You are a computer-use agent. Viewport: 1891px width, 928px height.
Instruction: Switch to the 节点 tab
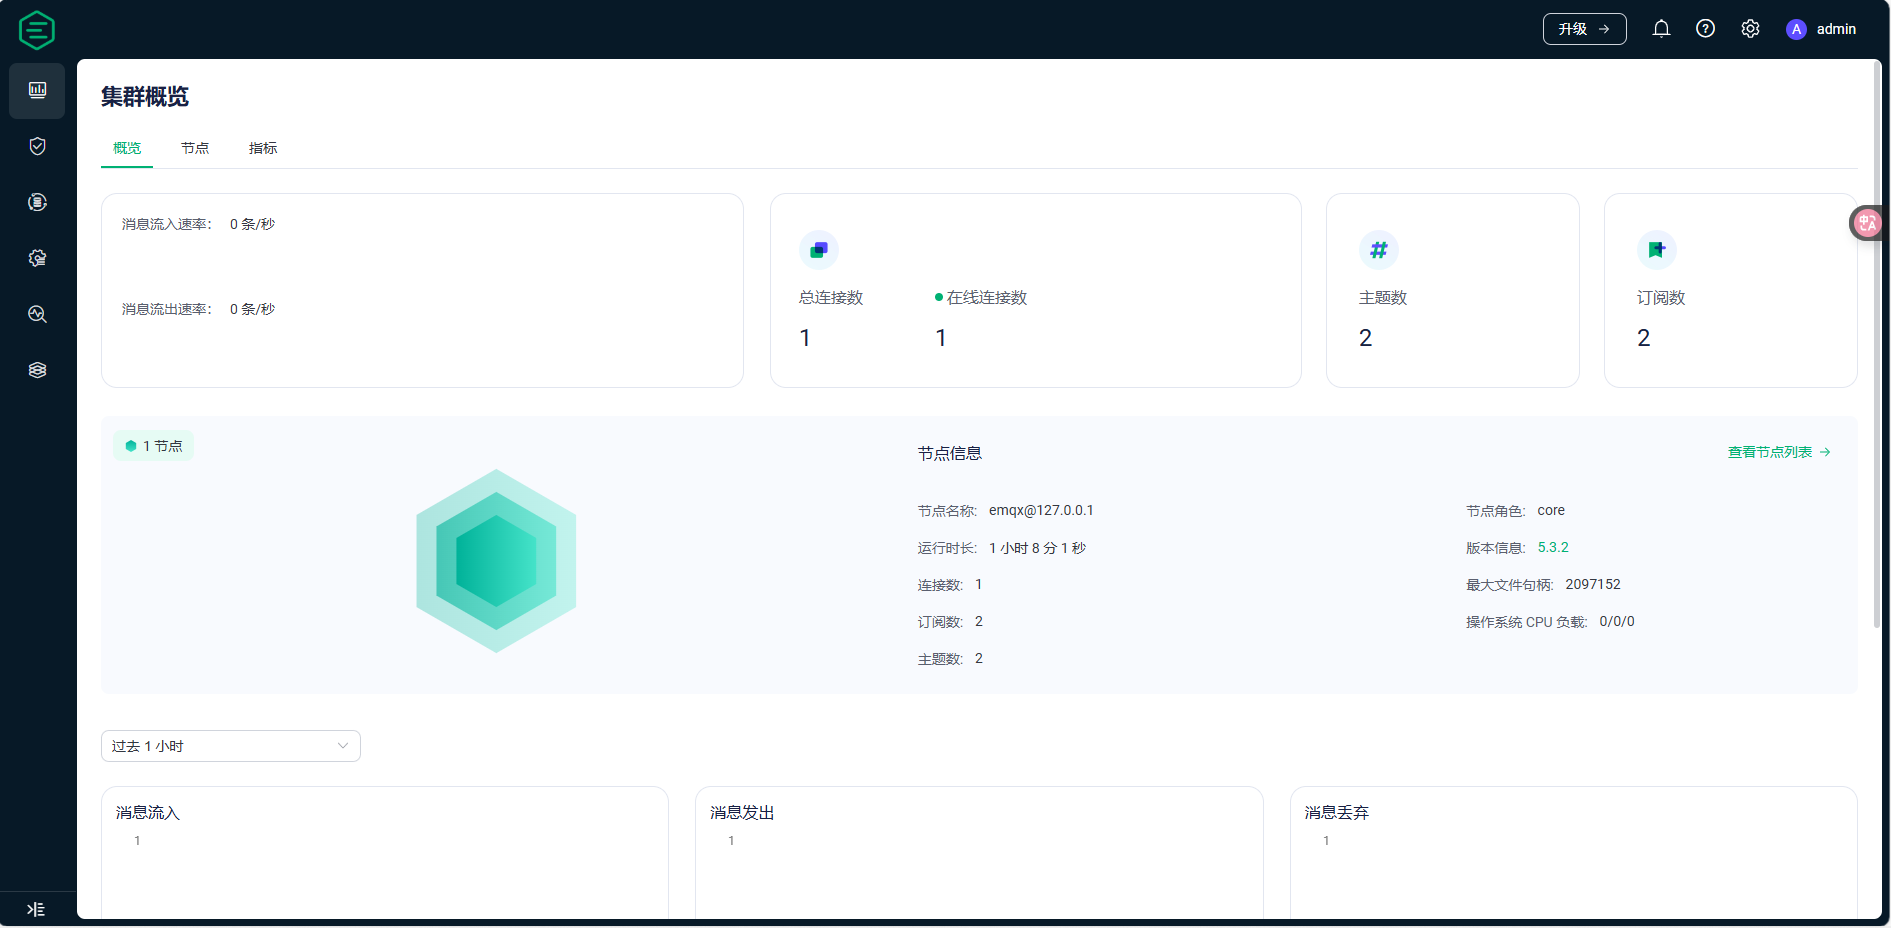[x=195, y=148]
